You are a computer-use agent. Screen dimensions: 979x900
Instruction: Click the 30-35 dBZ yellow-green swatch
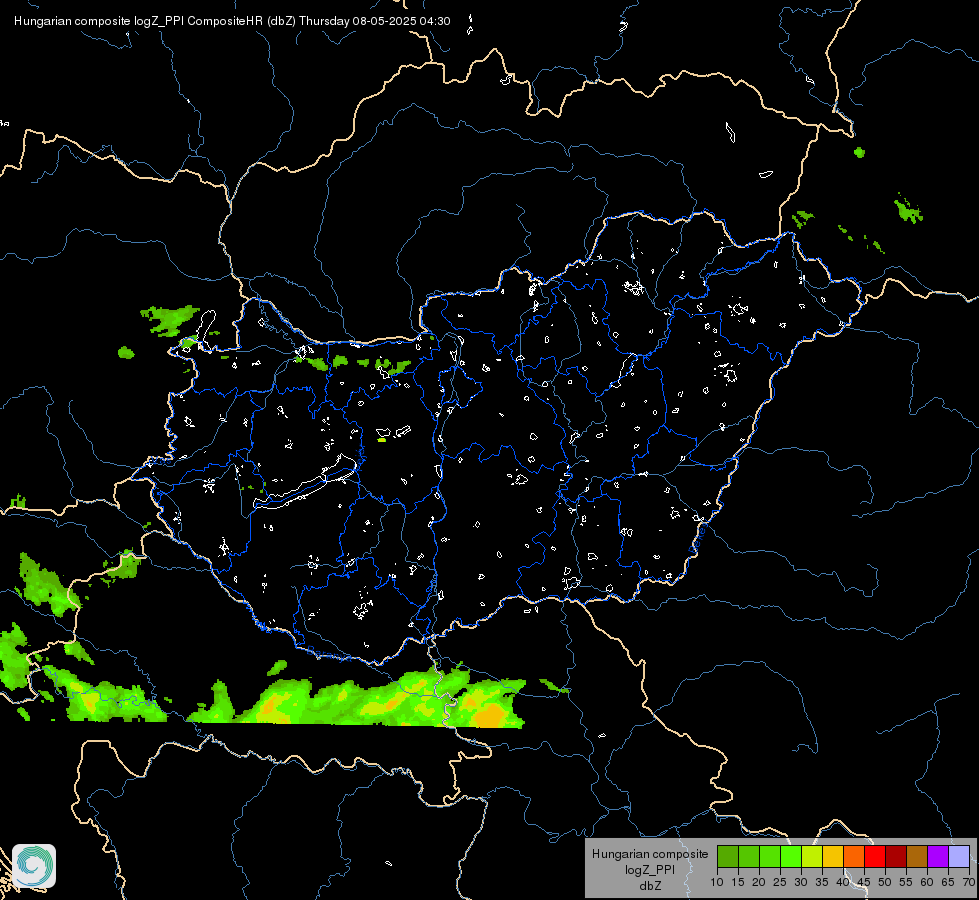point(812,856)
